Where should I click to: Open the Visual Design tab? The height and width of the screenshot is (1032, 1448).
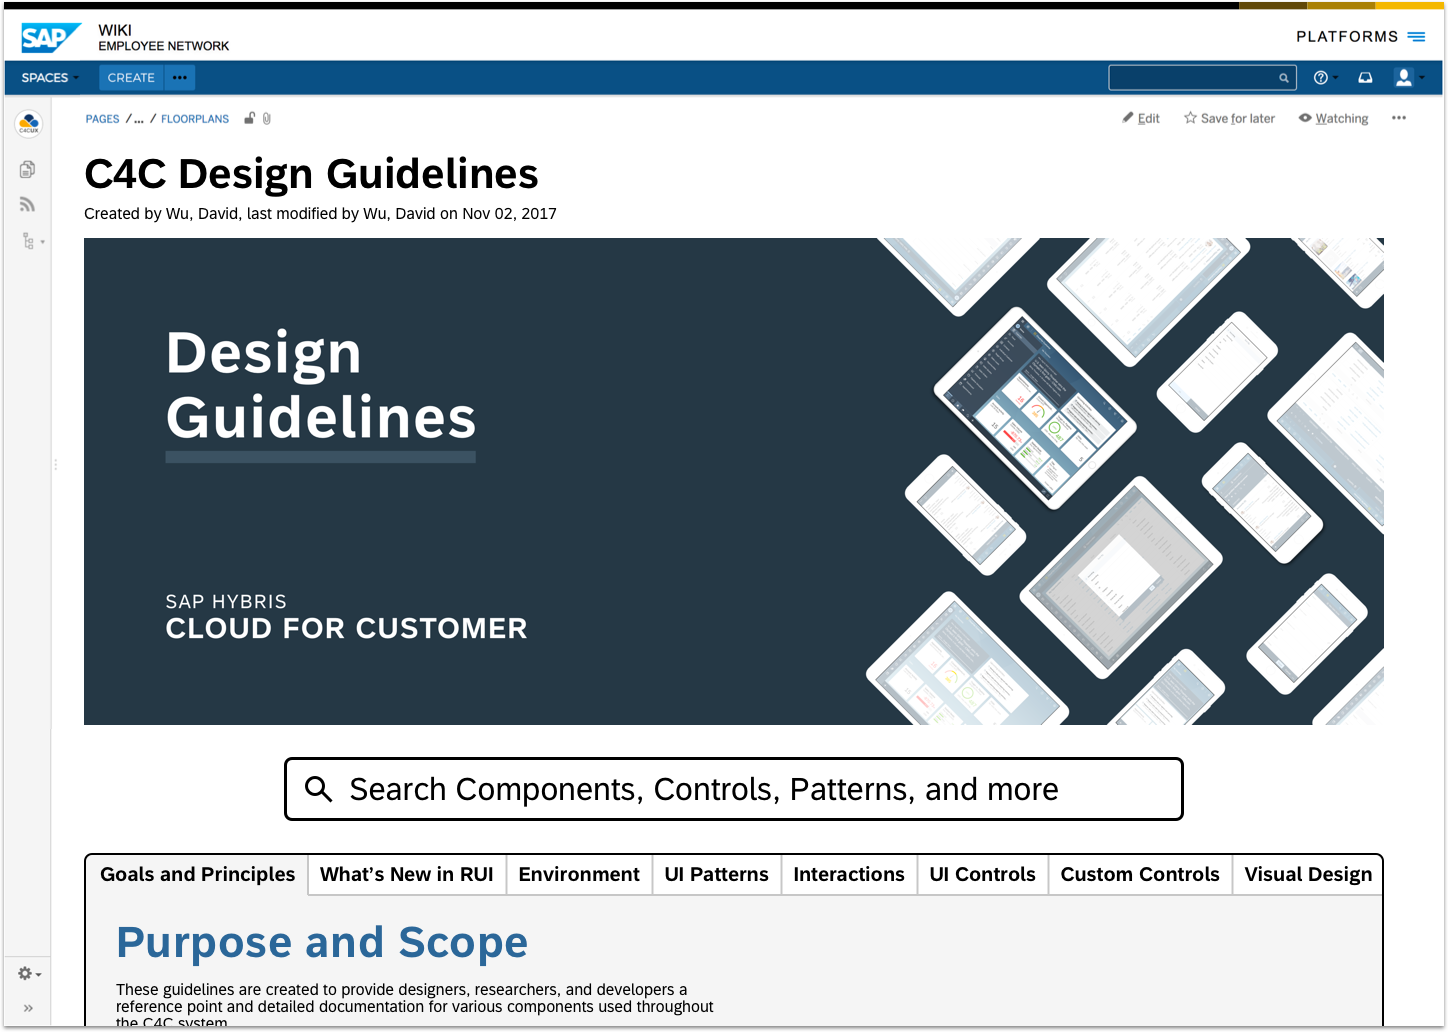1308,874
